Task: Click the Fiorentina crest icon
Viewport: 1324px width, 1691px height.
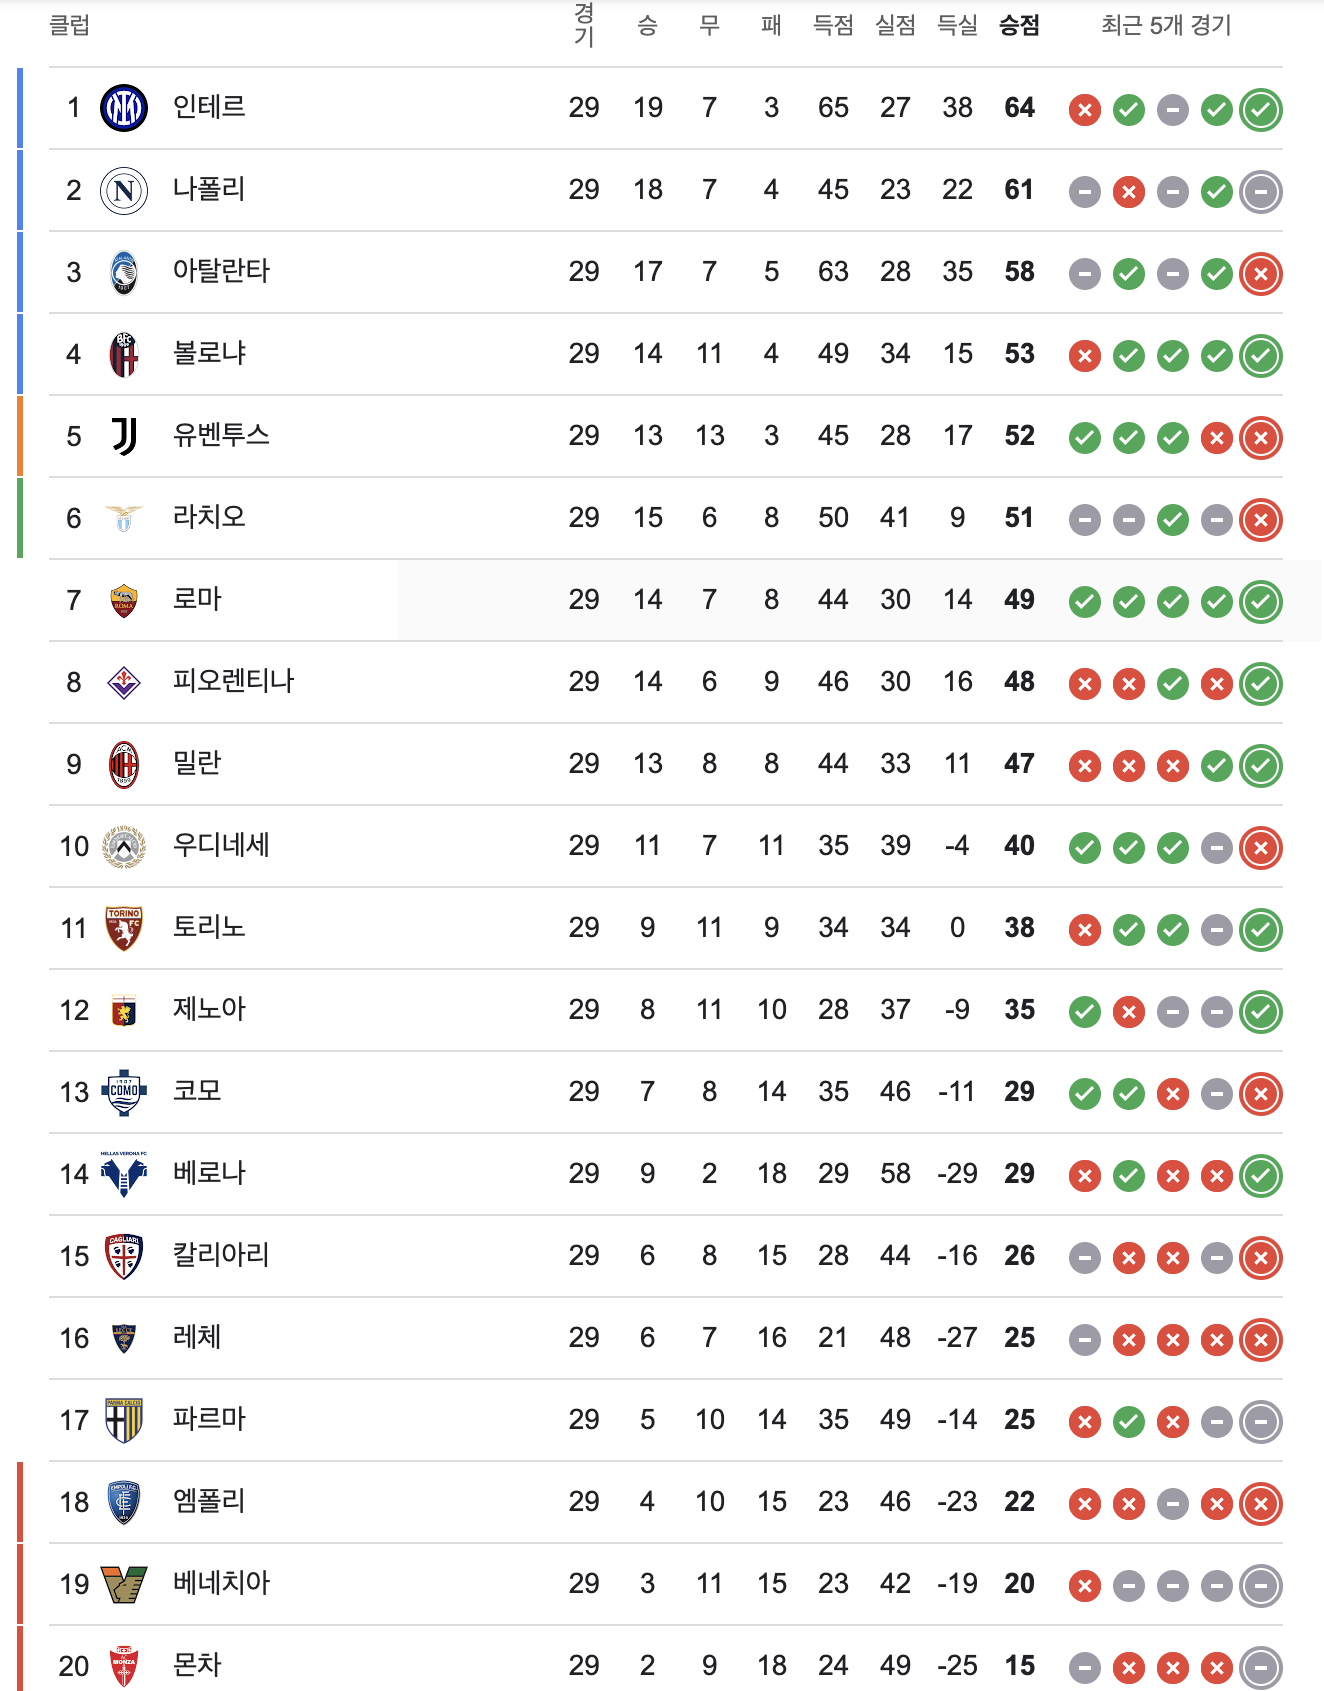Action: tap(124, 682)
